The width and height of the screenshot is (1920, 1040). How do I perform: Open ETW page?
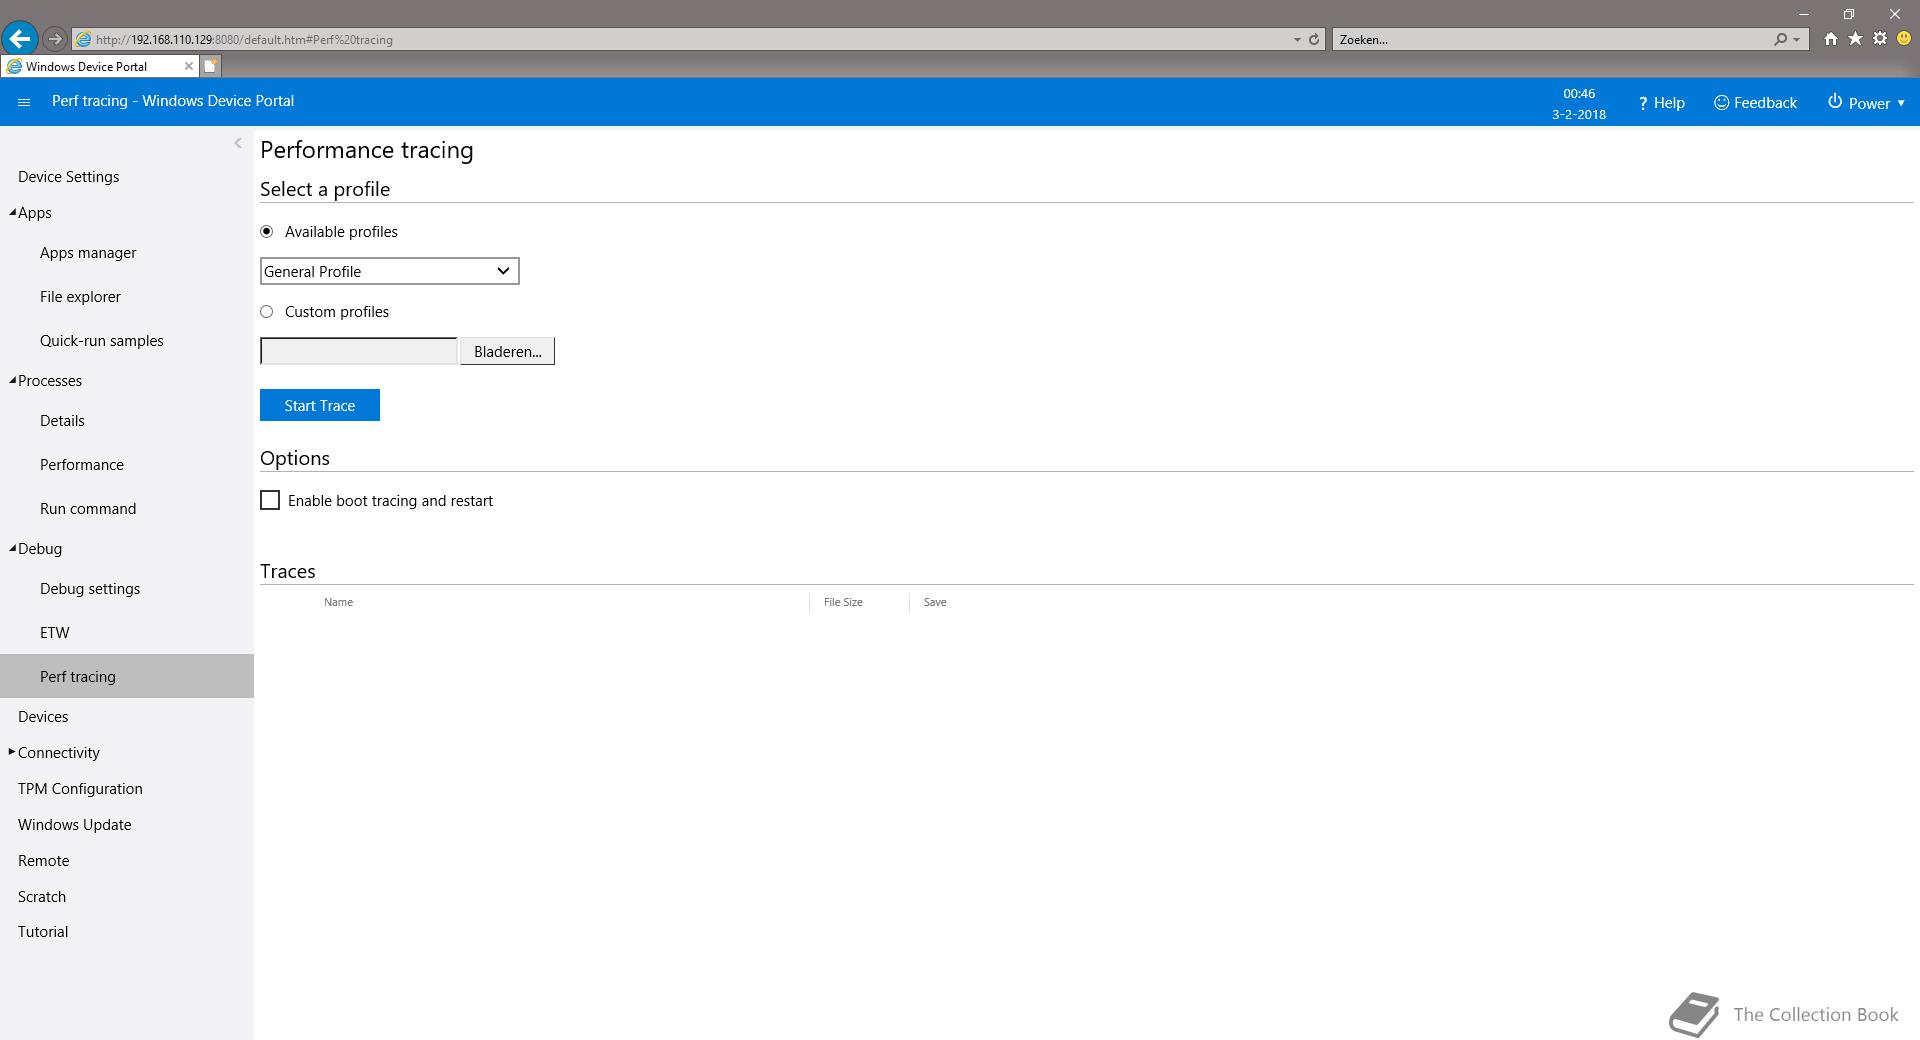pyautogui.click(x=55, y=632)
